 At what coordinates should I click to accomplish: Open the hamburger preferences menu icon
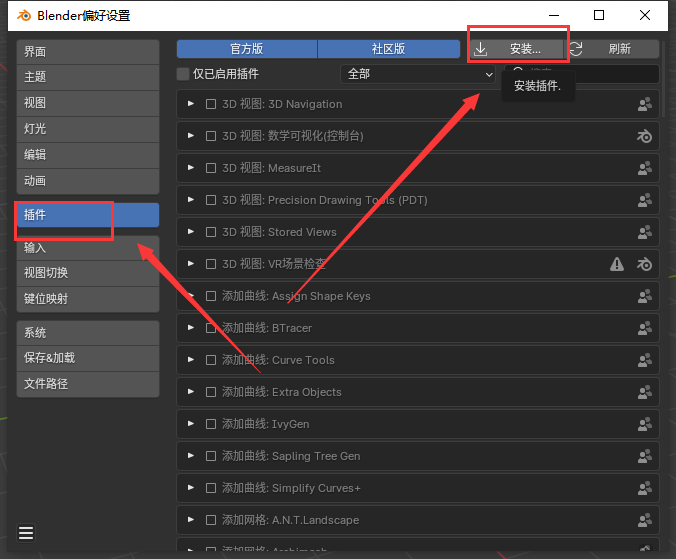26,533
